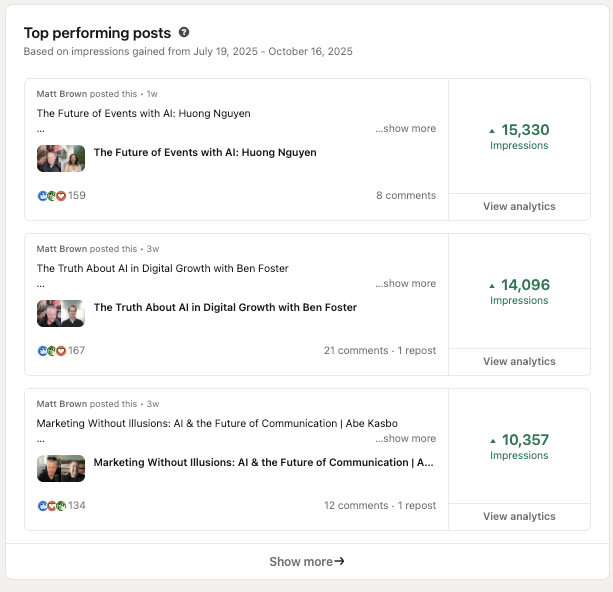Open bold title The Truth About AI in Digital Growth
This screenshot has width=613, height=592.
coord(225,308)
